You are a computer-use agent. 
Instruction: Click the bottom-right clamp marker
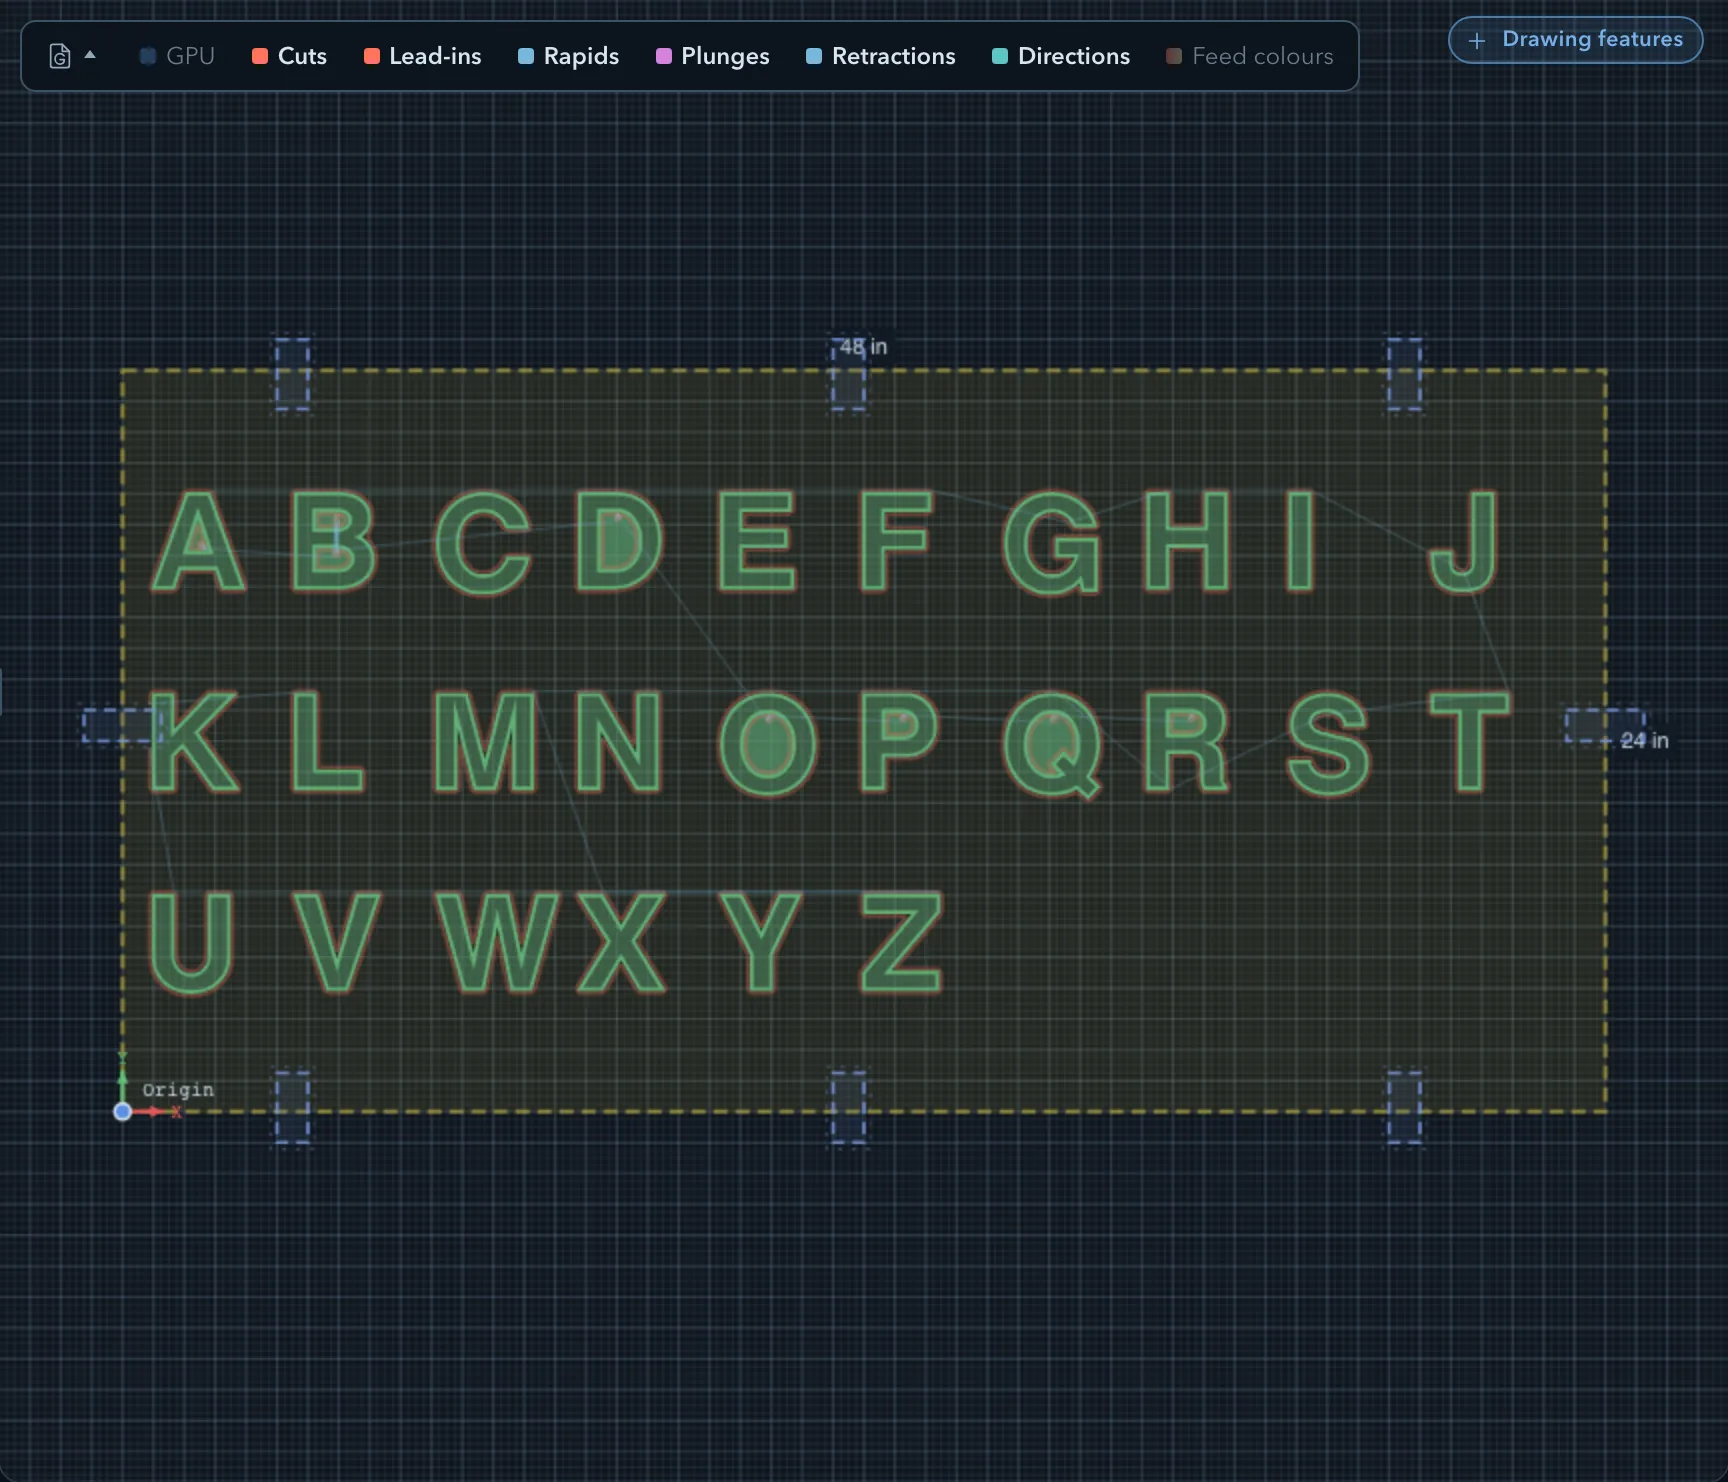pos(1404,1107)
